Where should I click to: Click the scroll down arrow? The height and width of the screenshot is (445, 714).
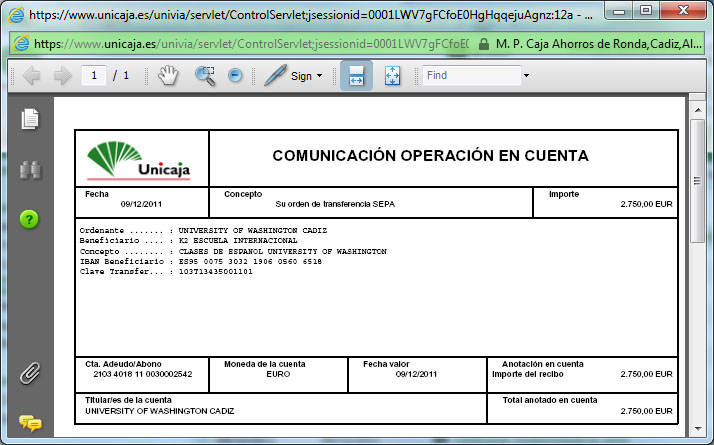(x=698, y=429)
